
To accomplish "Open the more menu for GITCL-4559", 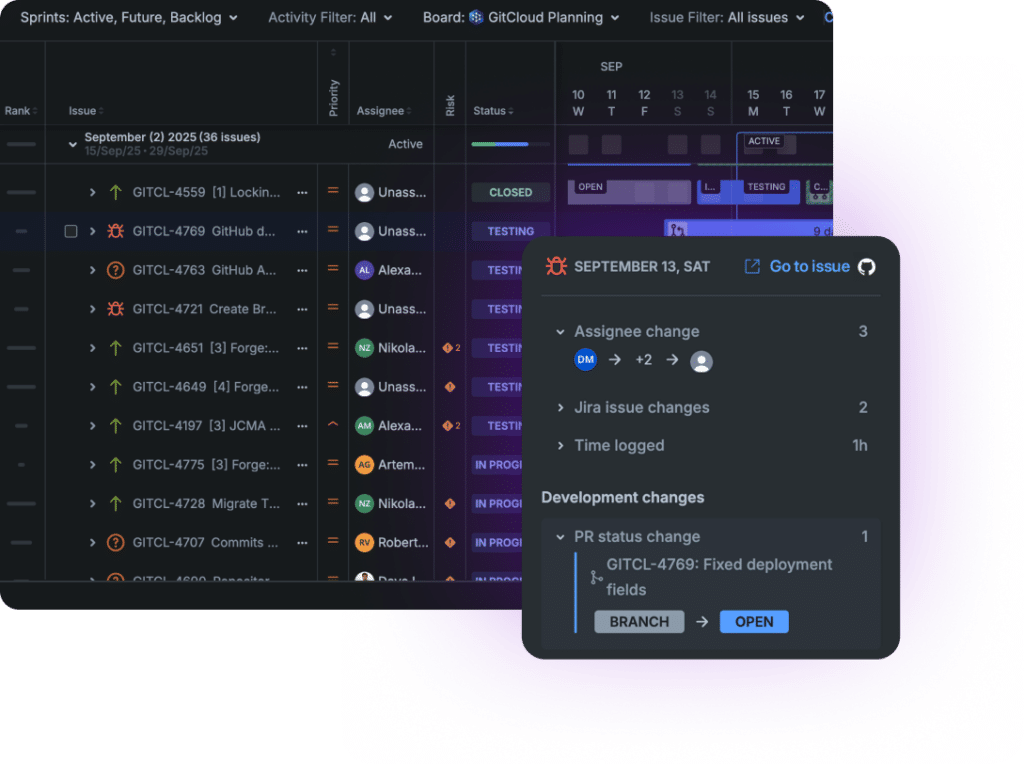I will click(302, 193).
